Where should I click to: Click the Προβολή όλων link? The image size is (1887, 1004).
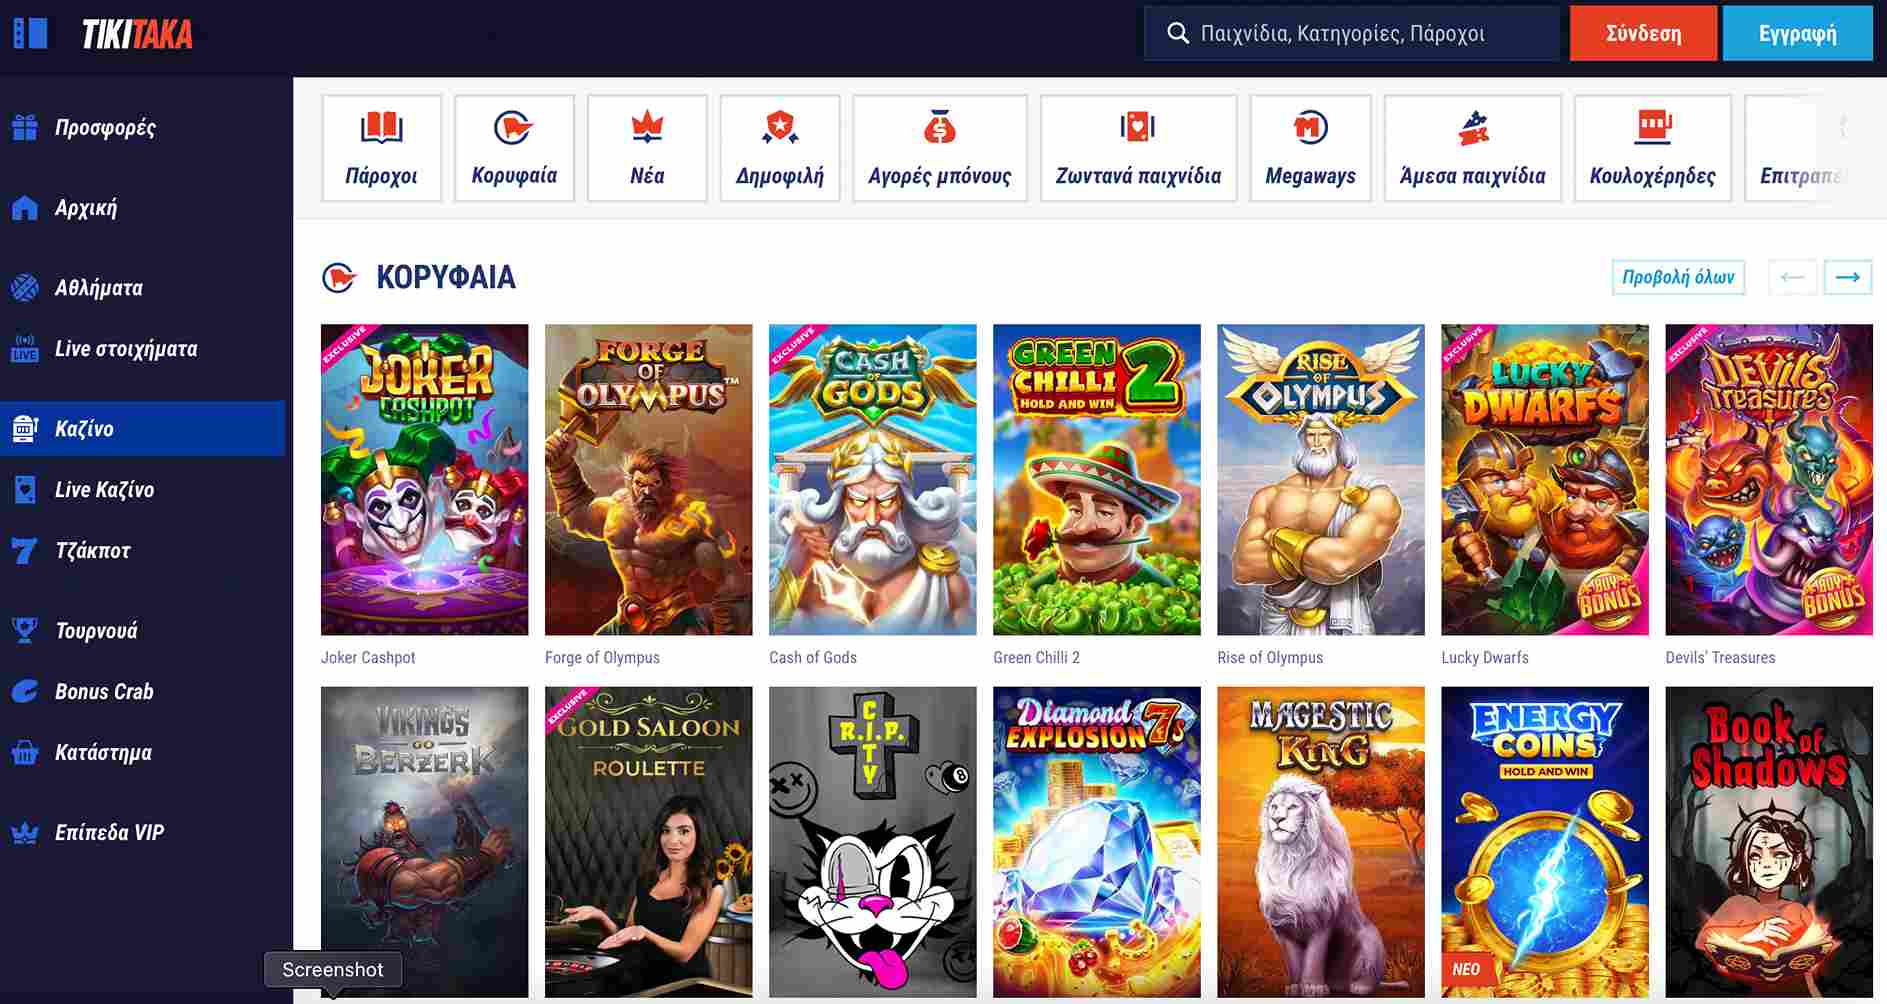[1677, 277]
